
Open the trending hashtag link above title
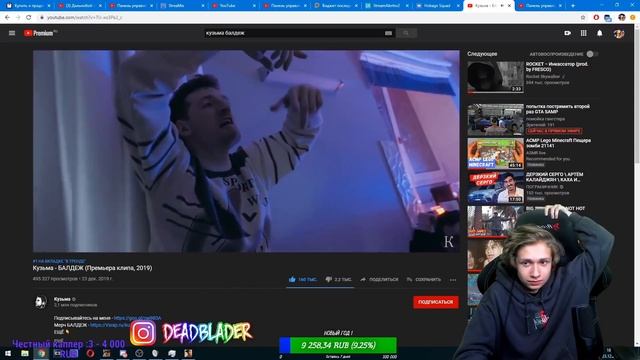pos(59,261)
